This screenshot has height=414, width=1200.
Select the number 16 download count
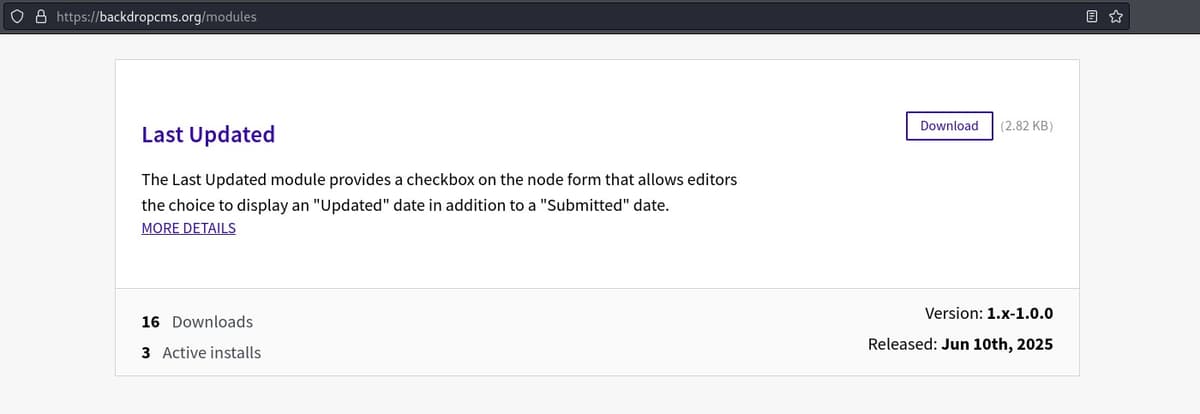click(x=151, y=322)
